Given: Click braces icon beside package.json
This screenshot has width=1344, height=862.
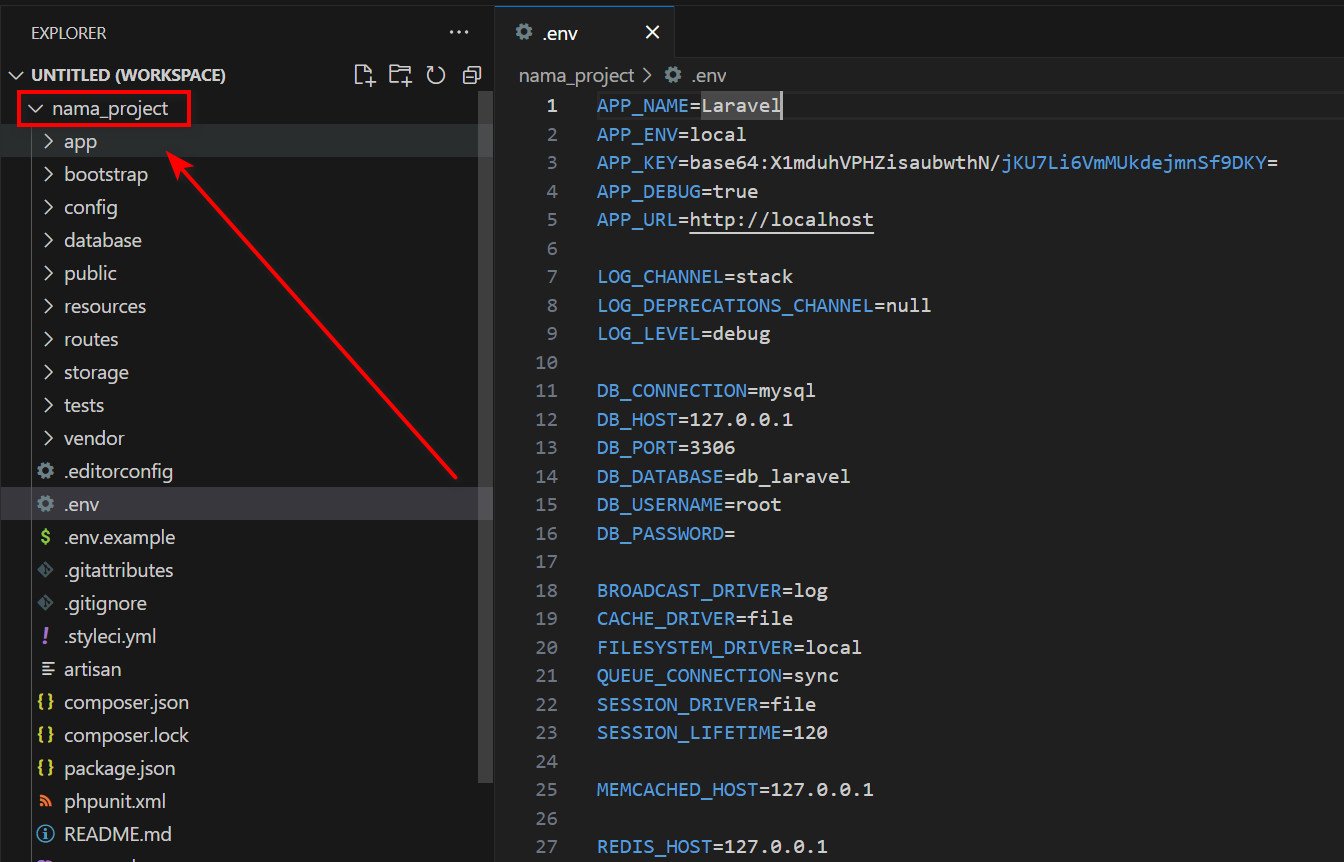Looking at the screenshot, I should tap(45, 768).
